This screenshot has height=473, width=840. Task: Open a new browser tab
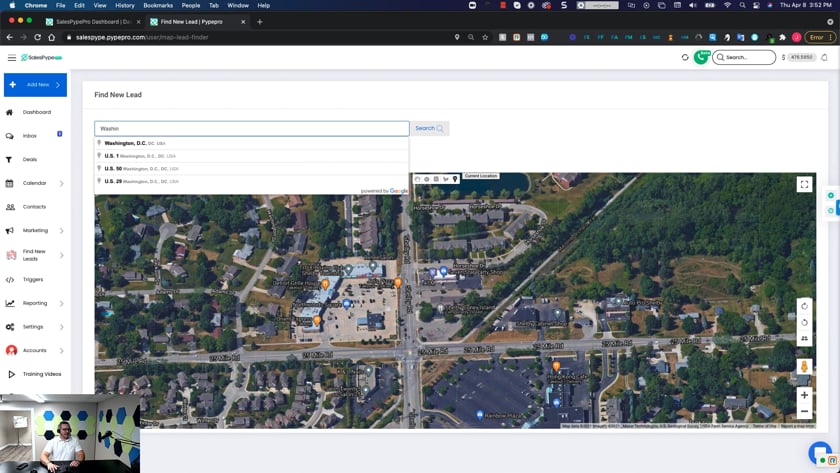pyautogui.click(x=260, y=22)
